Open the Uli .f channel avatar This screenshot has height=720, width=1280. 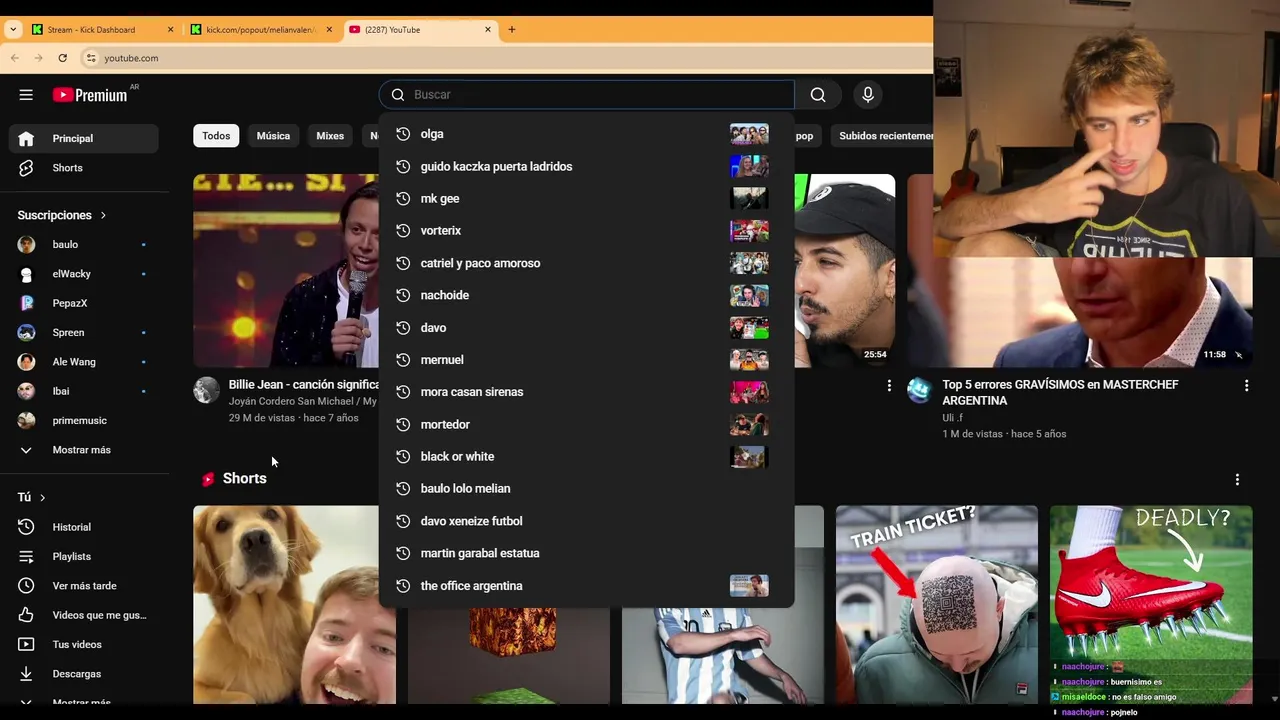pos(919,390)
